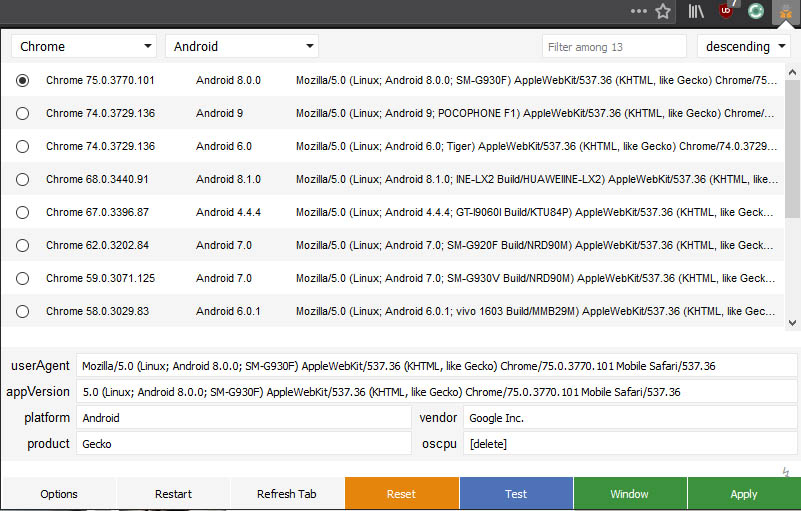Click the list scrollbar up arrow
Image resolution: width=801 pixels, height=511 pixels.
point(792,72)
